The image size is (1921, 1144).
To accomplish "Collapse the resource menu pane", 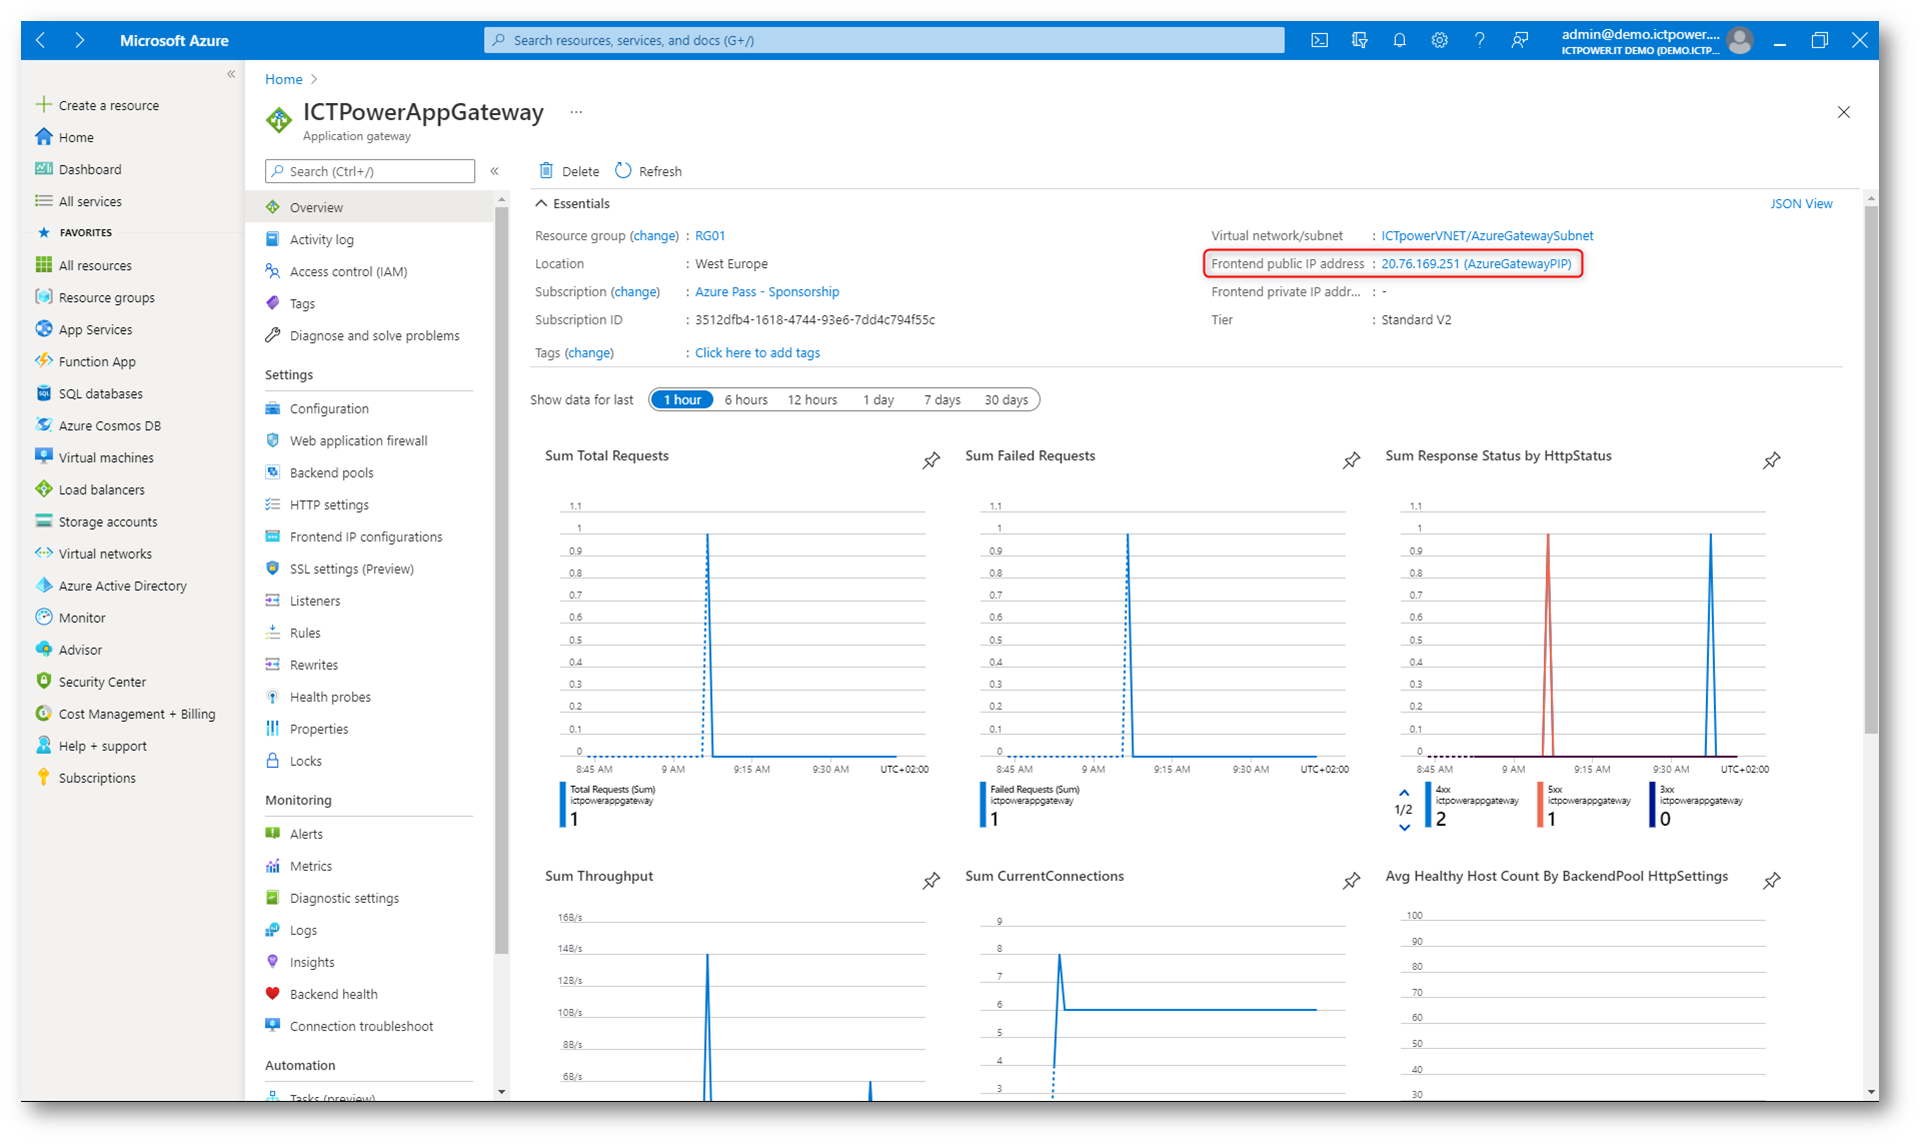I will point(494,171).
